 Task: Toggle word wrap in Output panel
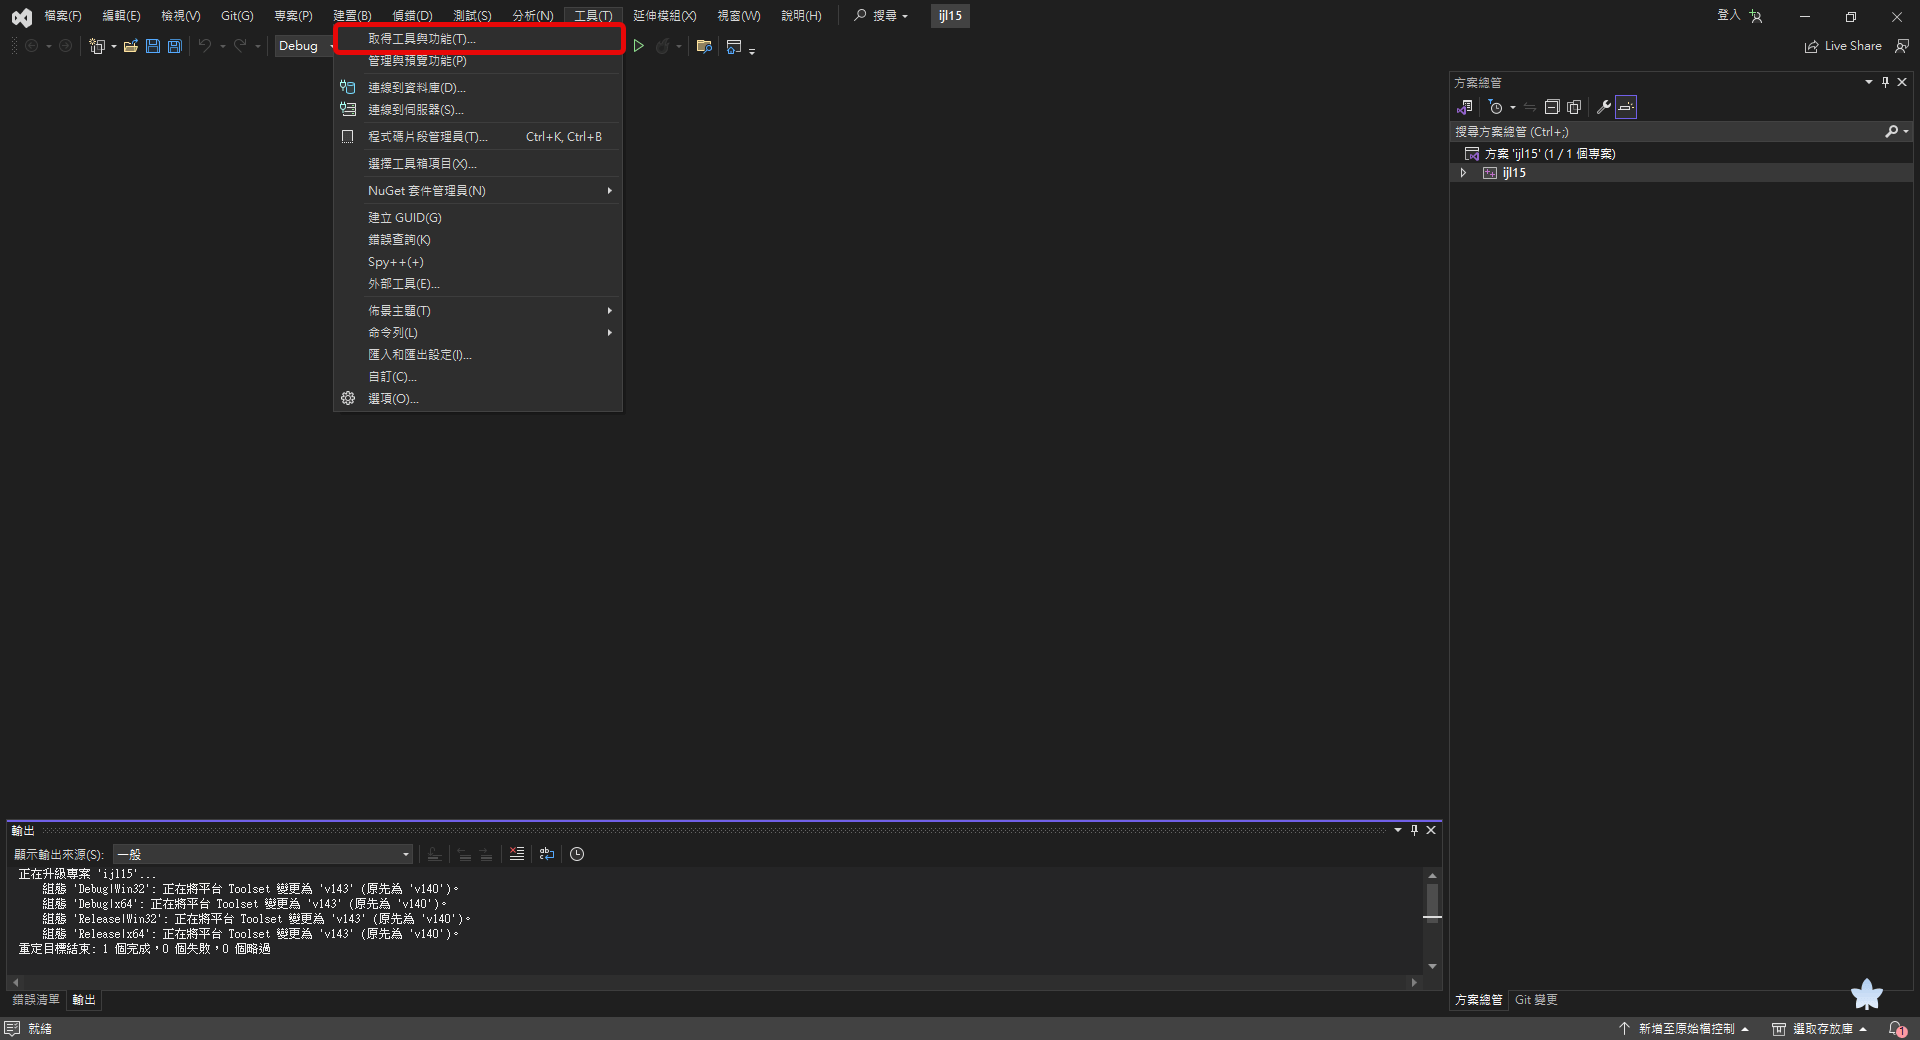547,854
